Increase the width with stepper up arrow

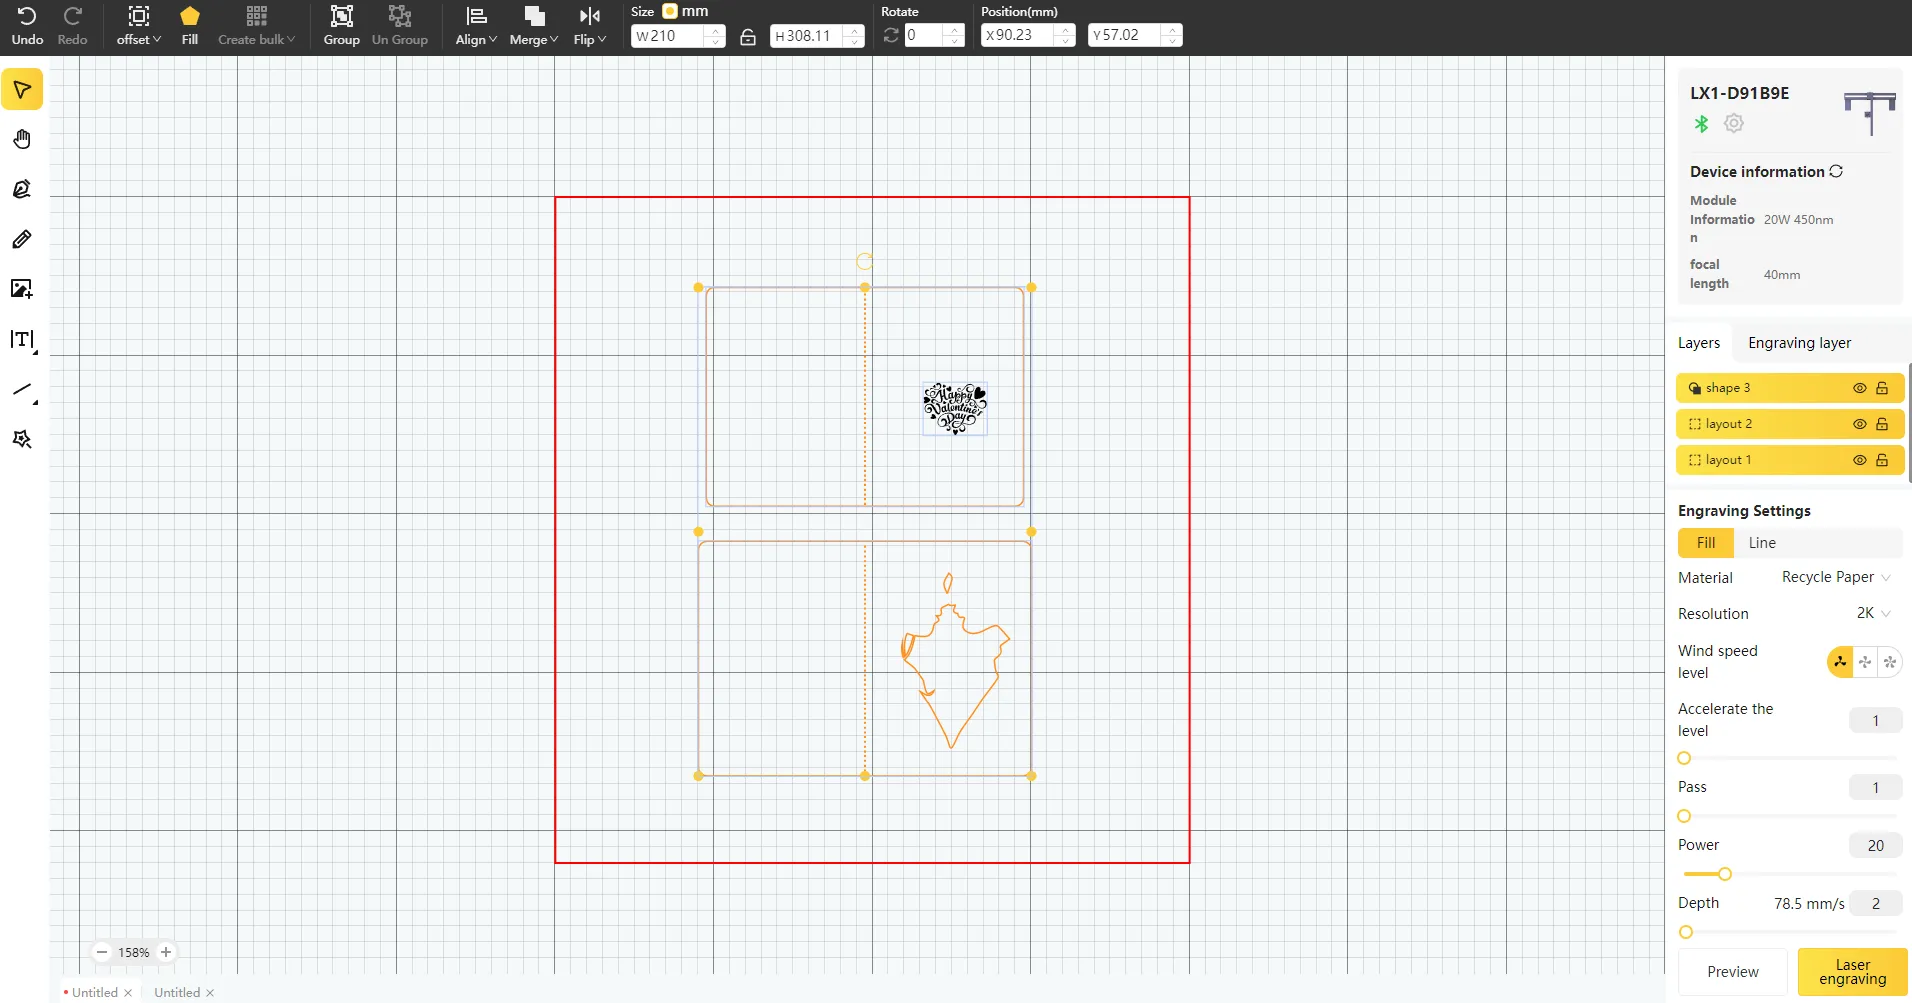(x=715, y=30)
